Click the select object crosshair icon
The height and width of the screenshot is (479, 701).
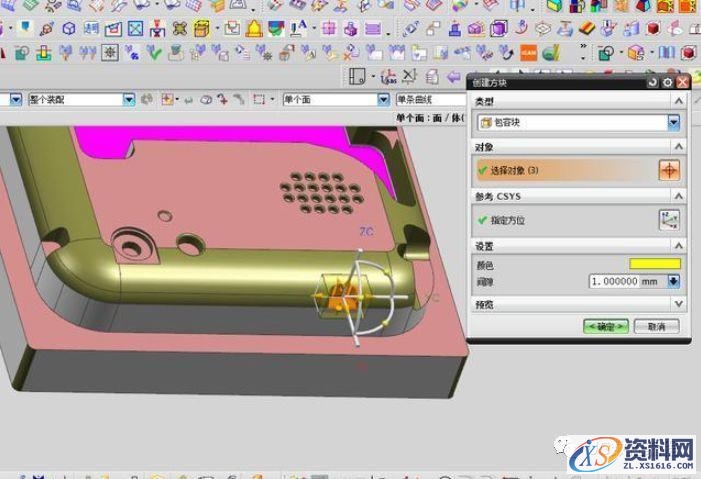668,170
